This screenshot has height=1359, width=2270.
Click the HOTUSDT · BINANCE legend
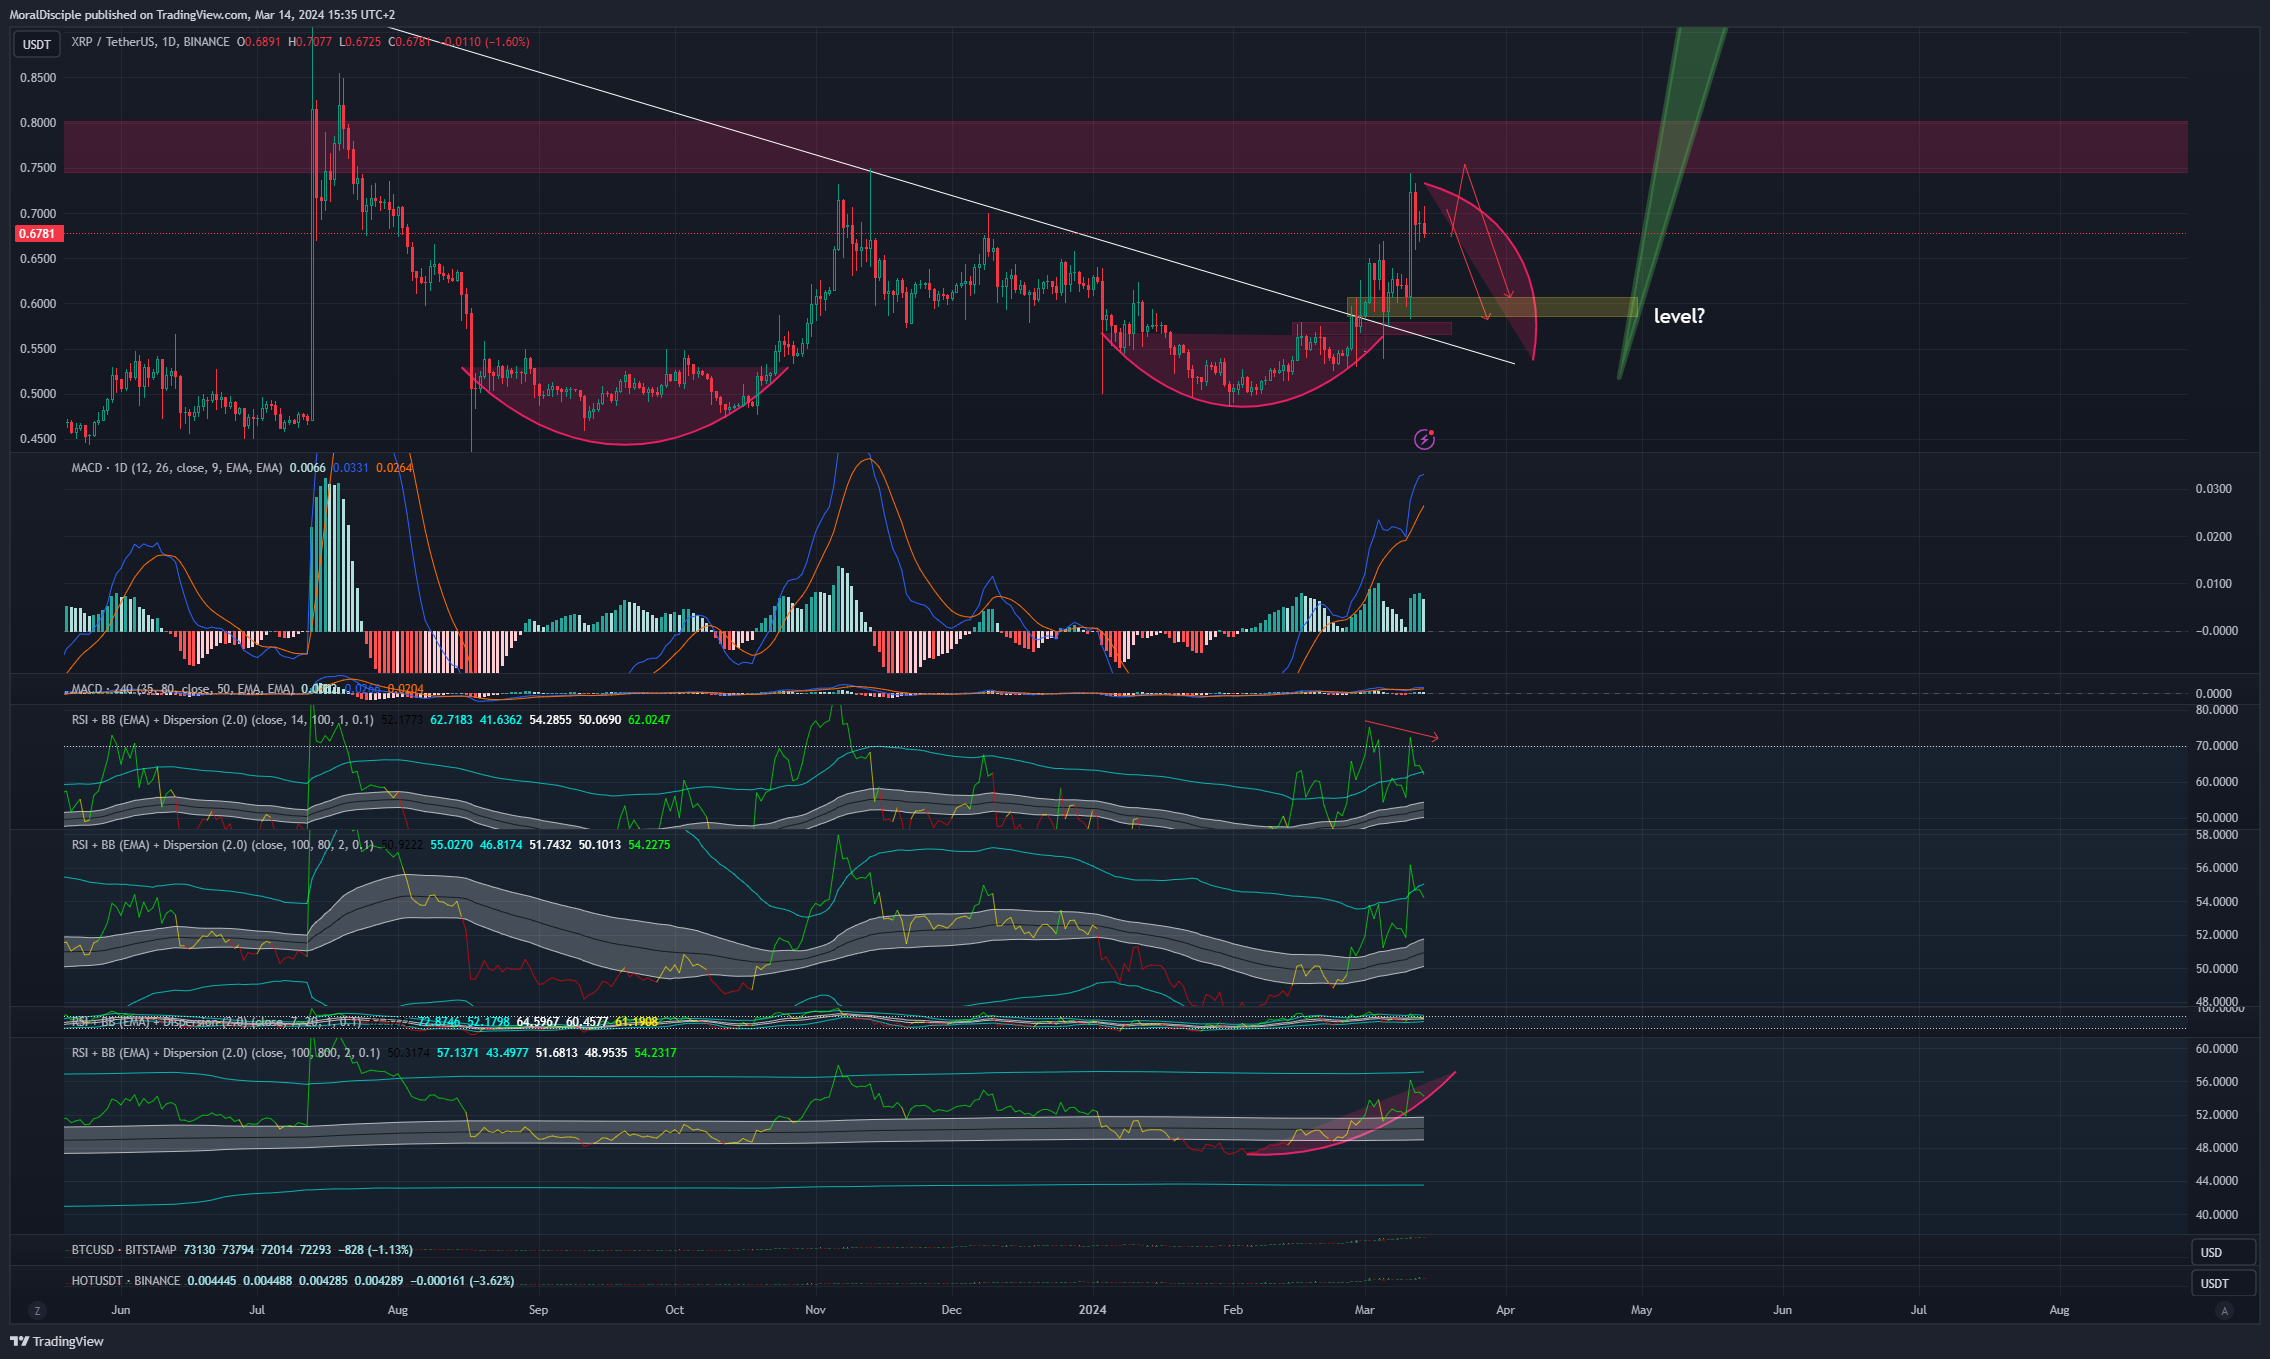126,1281
